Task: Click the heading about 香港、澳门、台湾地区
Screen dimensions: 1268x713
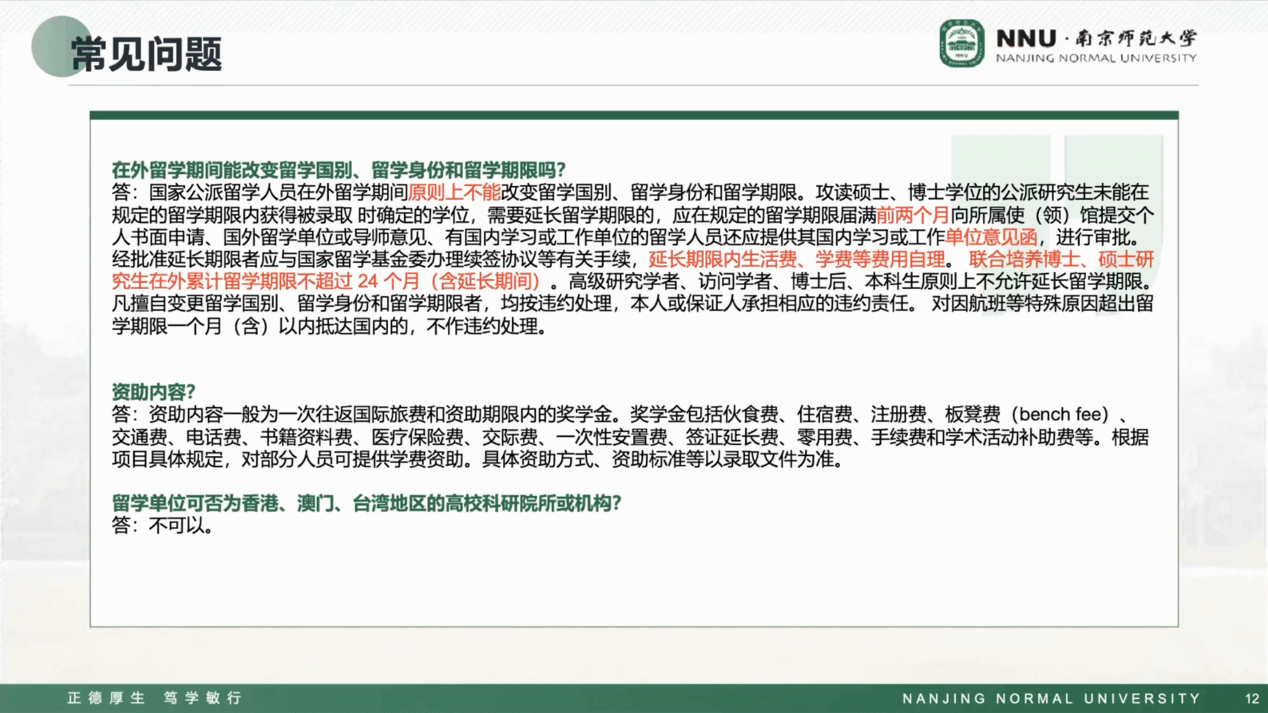Action: (366, 503)
